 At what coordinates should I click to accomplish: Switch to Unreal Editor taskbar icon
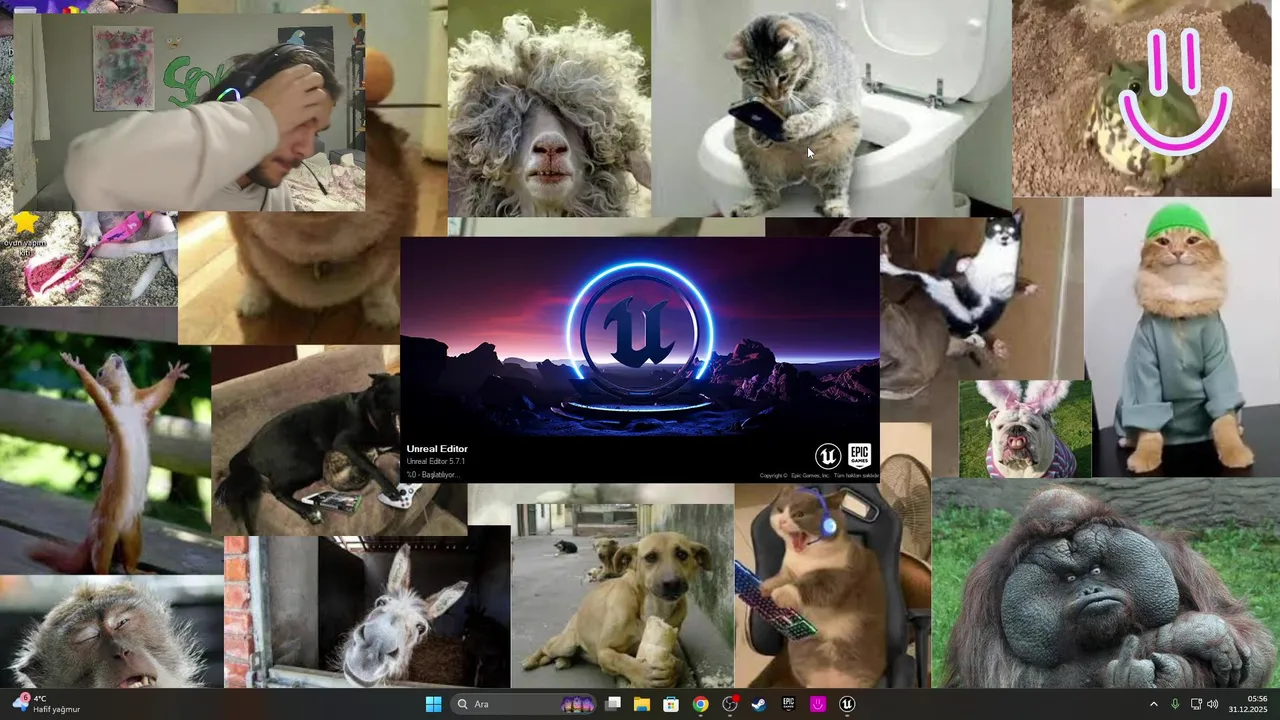click(x=847, y=704)
